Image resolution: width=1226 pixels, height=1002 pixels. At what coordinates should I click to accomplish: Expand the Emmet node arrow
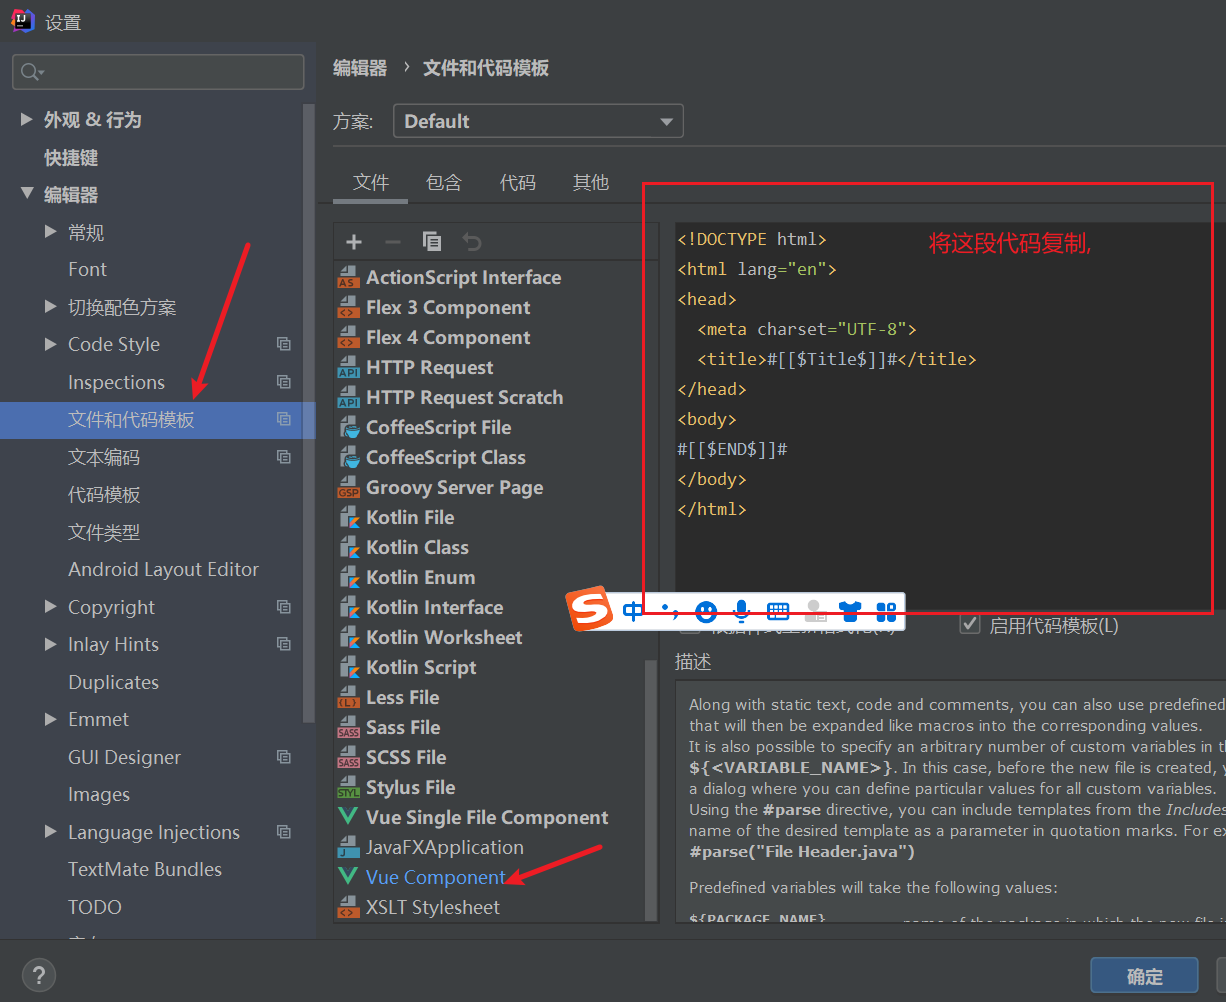tap(51, 719)
